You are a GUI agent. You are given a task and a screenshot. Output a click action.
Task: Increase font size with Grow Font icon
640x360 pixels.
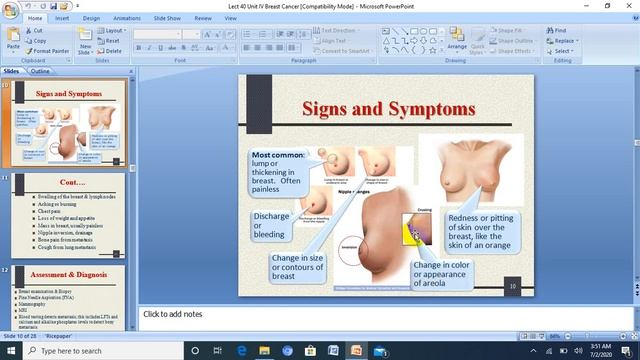[x=207, y=34]
